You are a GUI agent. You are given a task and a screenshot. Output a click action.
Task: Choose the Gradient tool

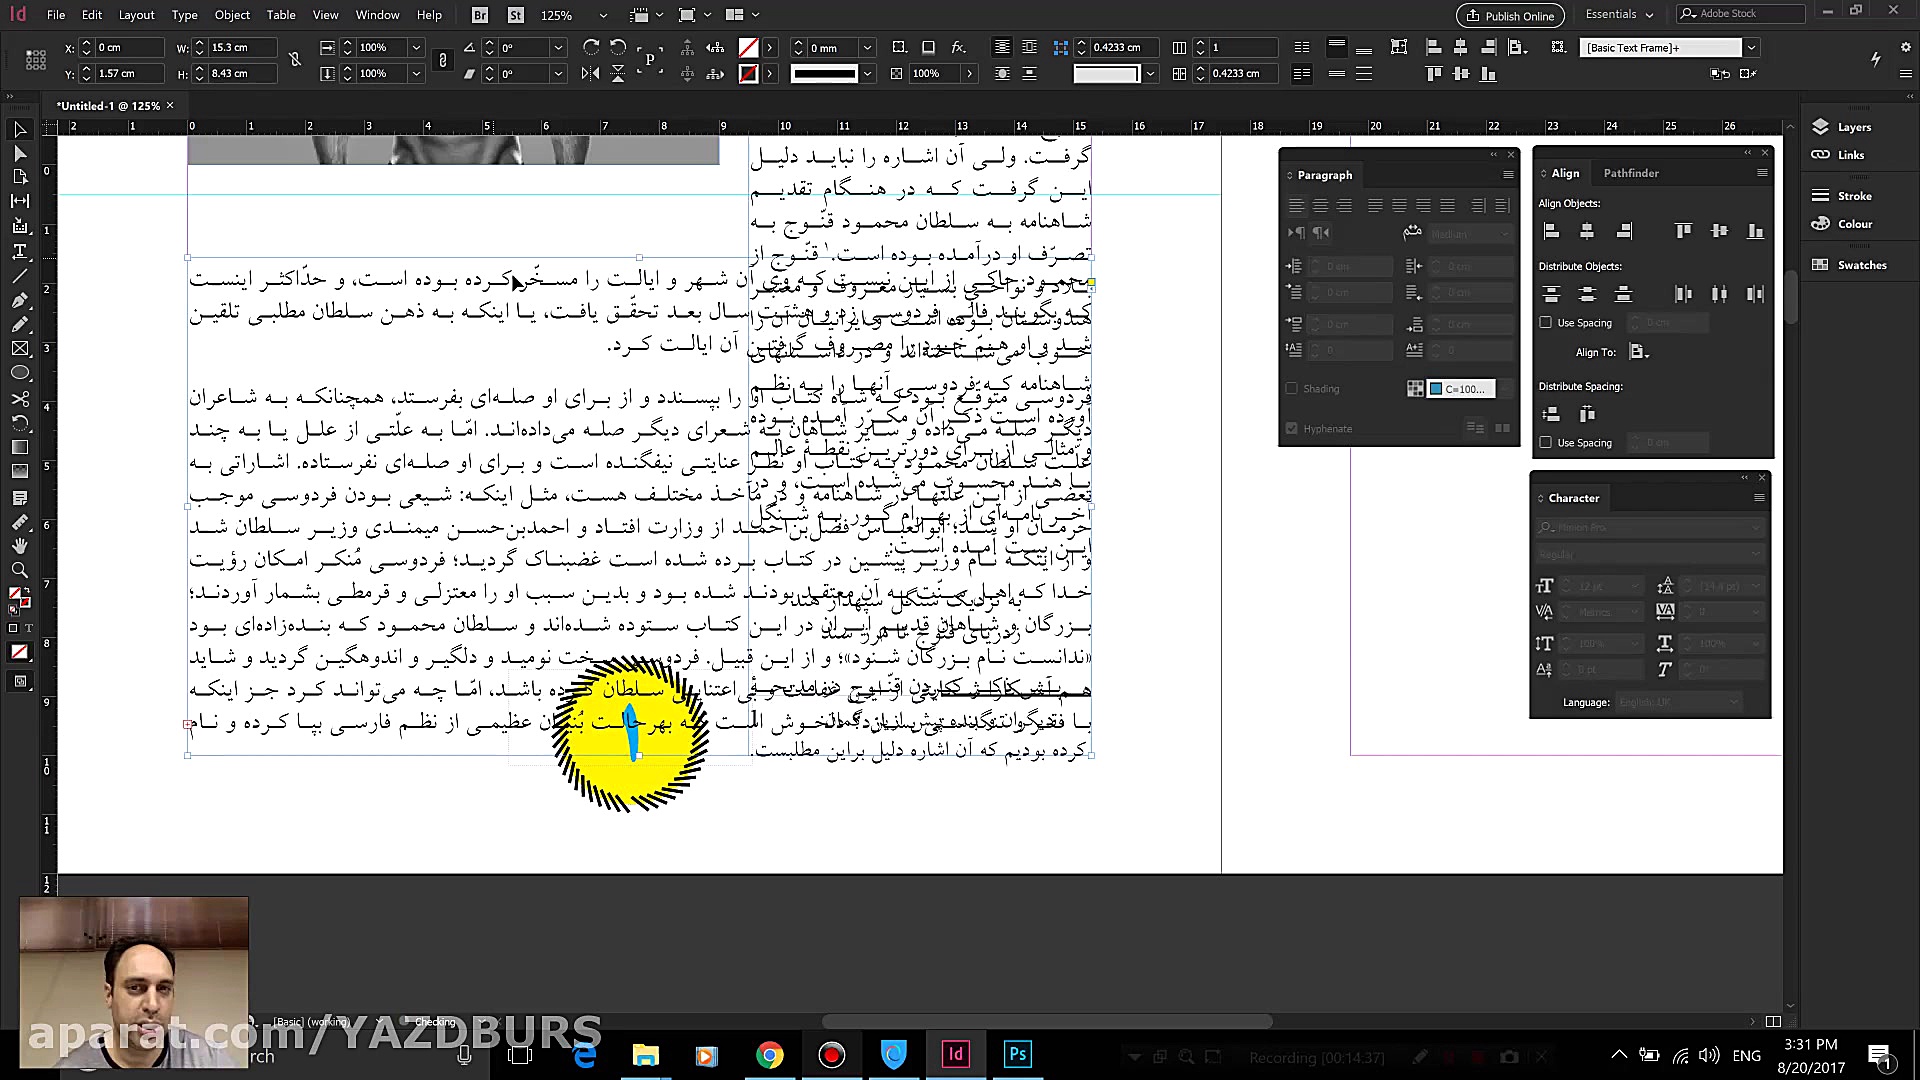point(20,445)
